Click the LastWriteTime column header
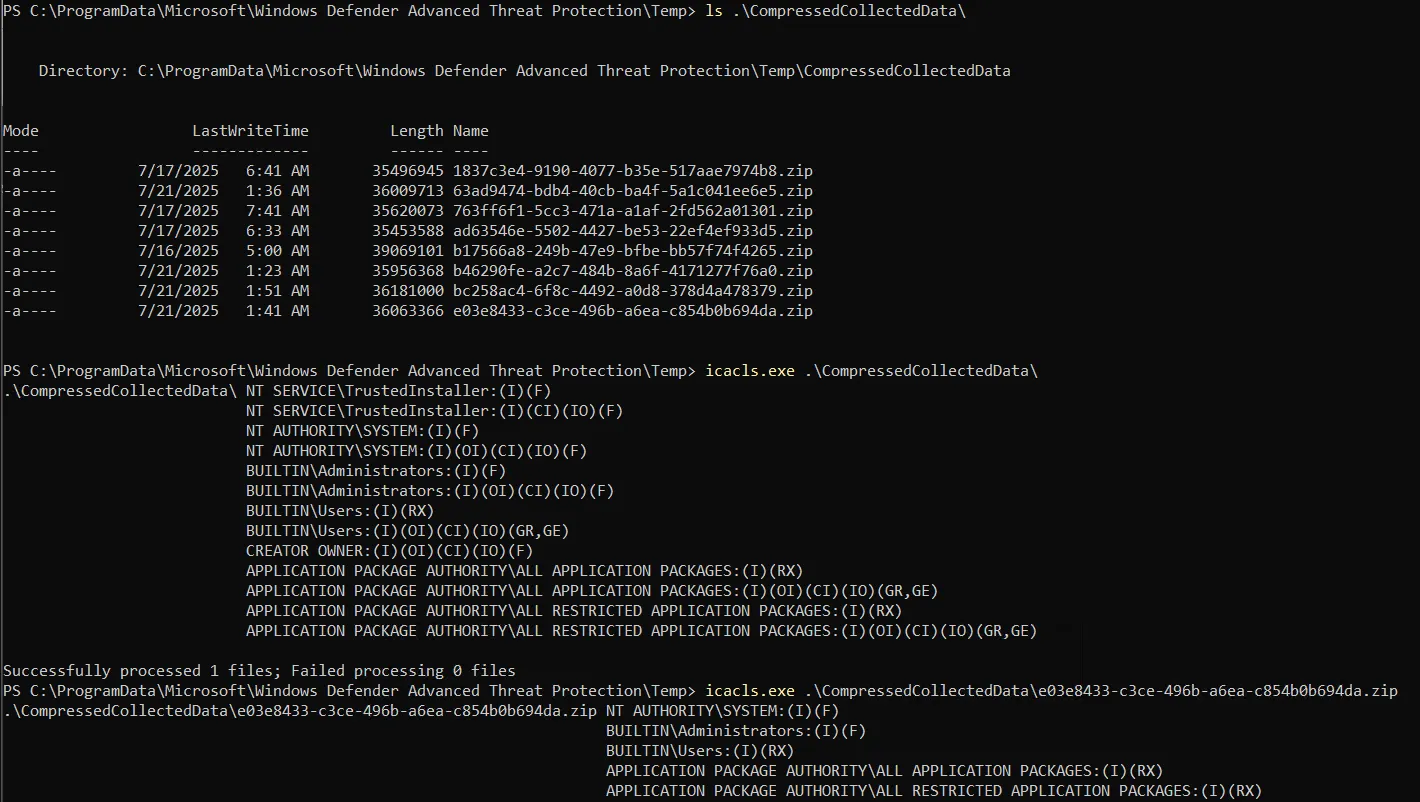The image size is (1420, 802). coord(250,131)
